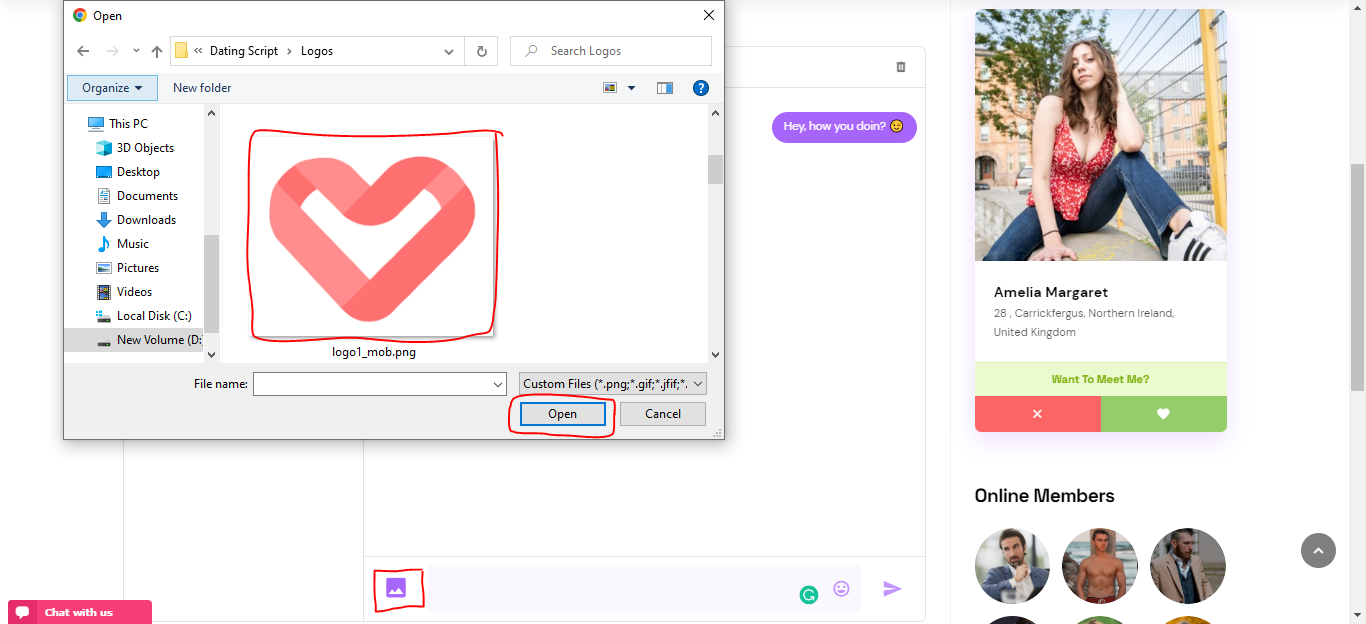This screenshot has width=1366, height=624.
Task: Open the shirtless man online member avatar
Action: click(x=1100, y=566)
